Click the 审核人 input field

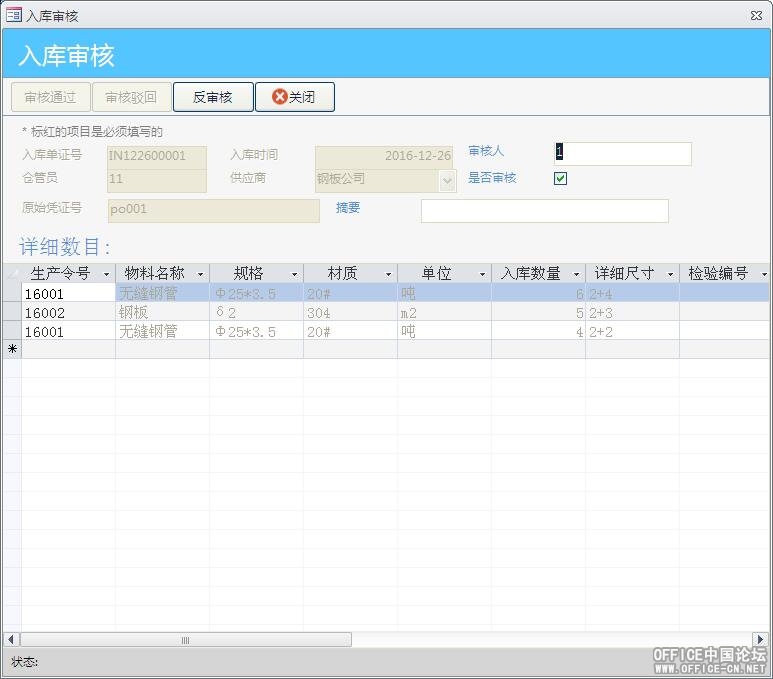pos(623,154)
